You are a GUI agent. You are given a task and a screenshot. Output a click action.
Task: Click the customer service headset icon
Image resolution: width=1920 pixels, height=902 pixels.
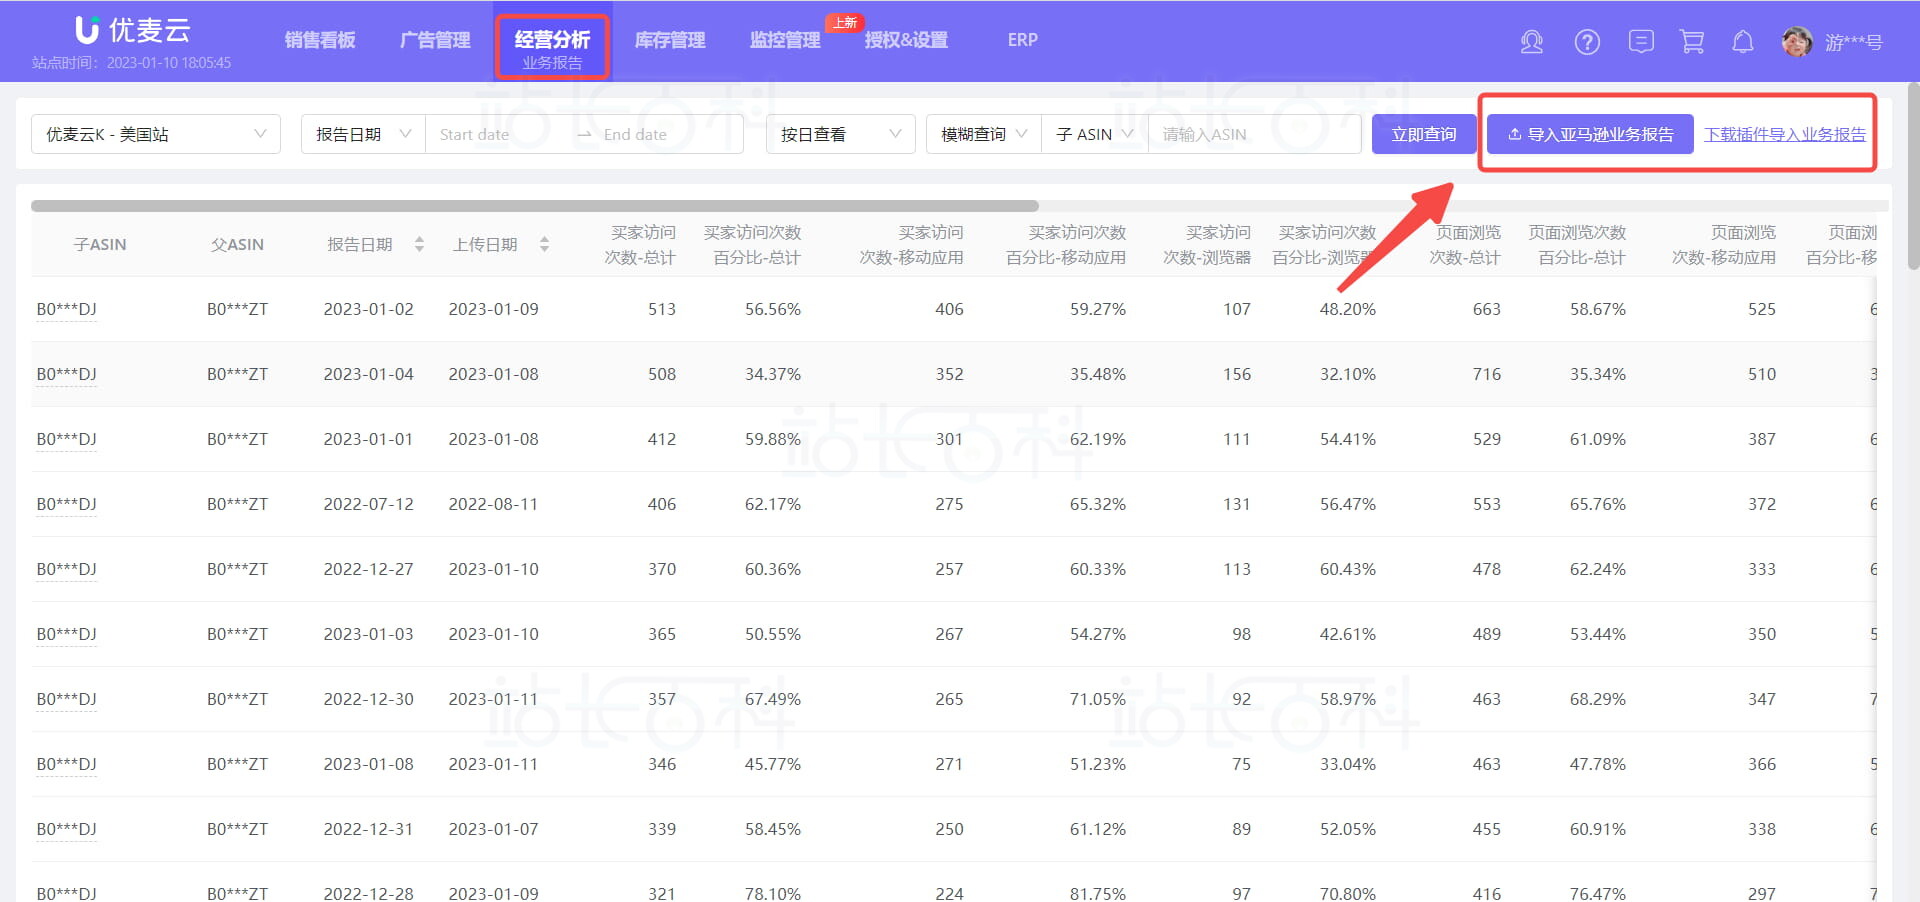click(1531, 42)
